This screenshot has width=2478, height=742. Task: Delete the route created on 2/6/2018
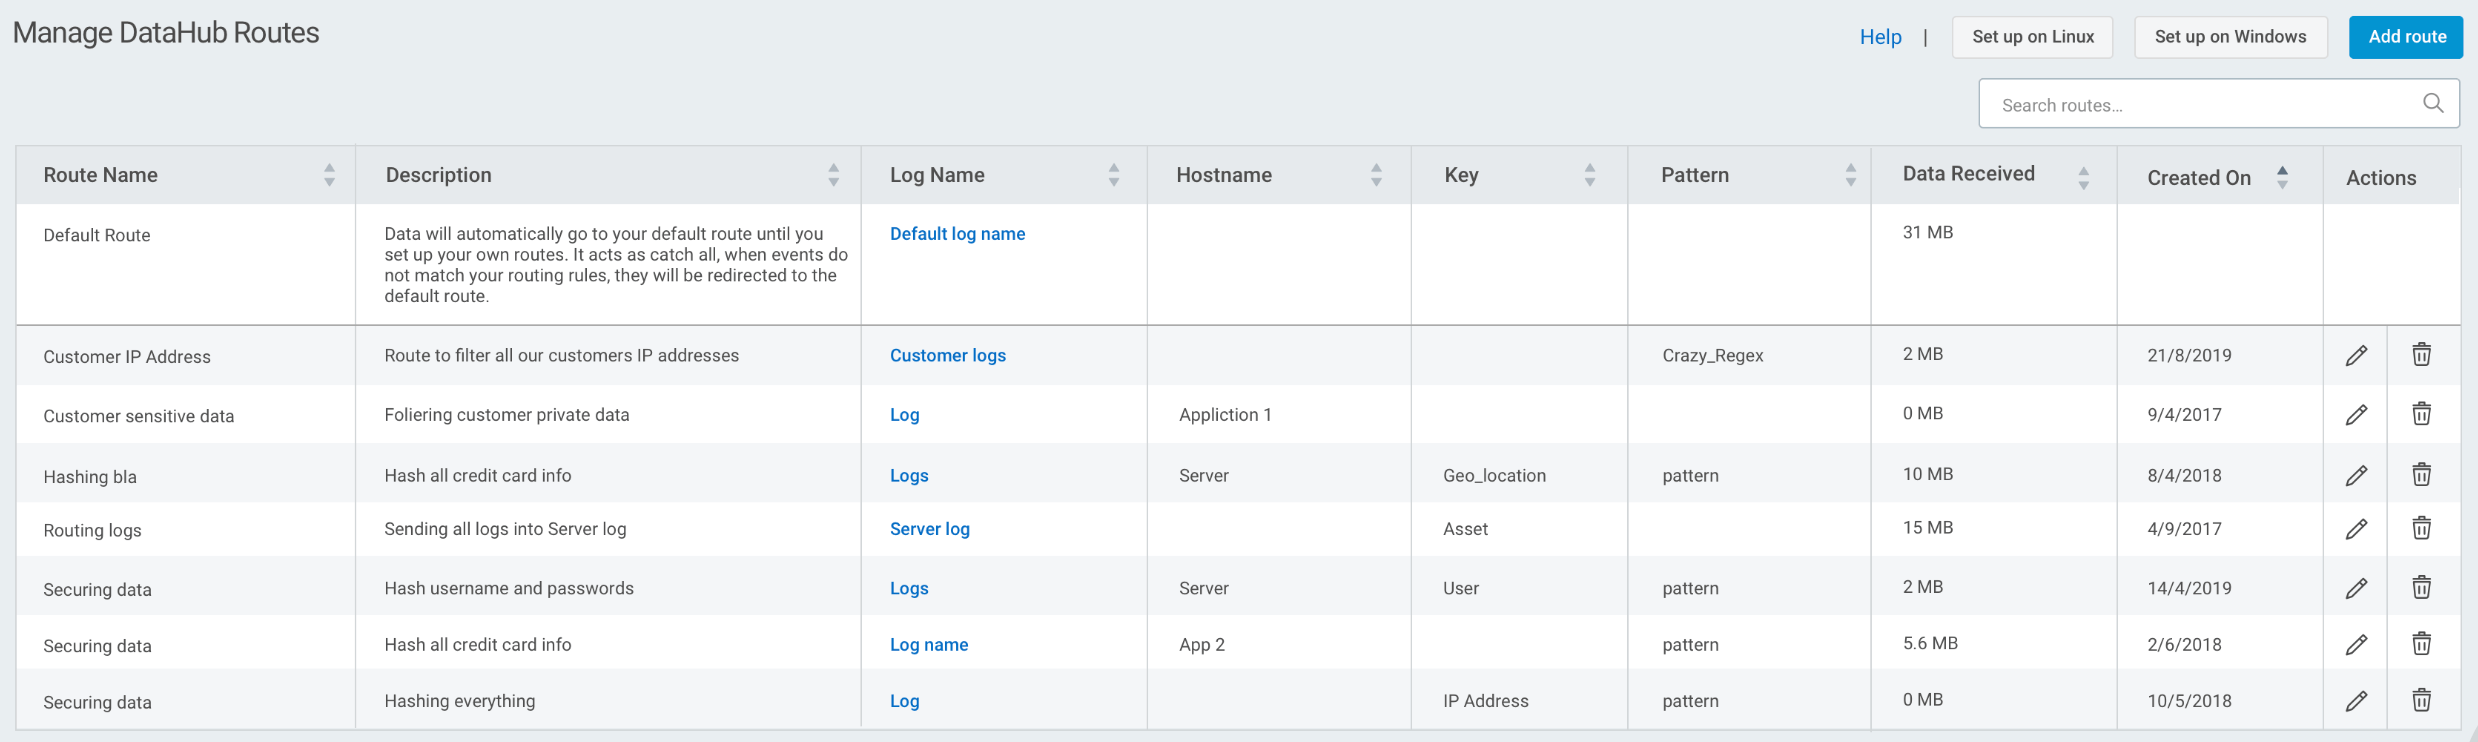coord(2421,643)
